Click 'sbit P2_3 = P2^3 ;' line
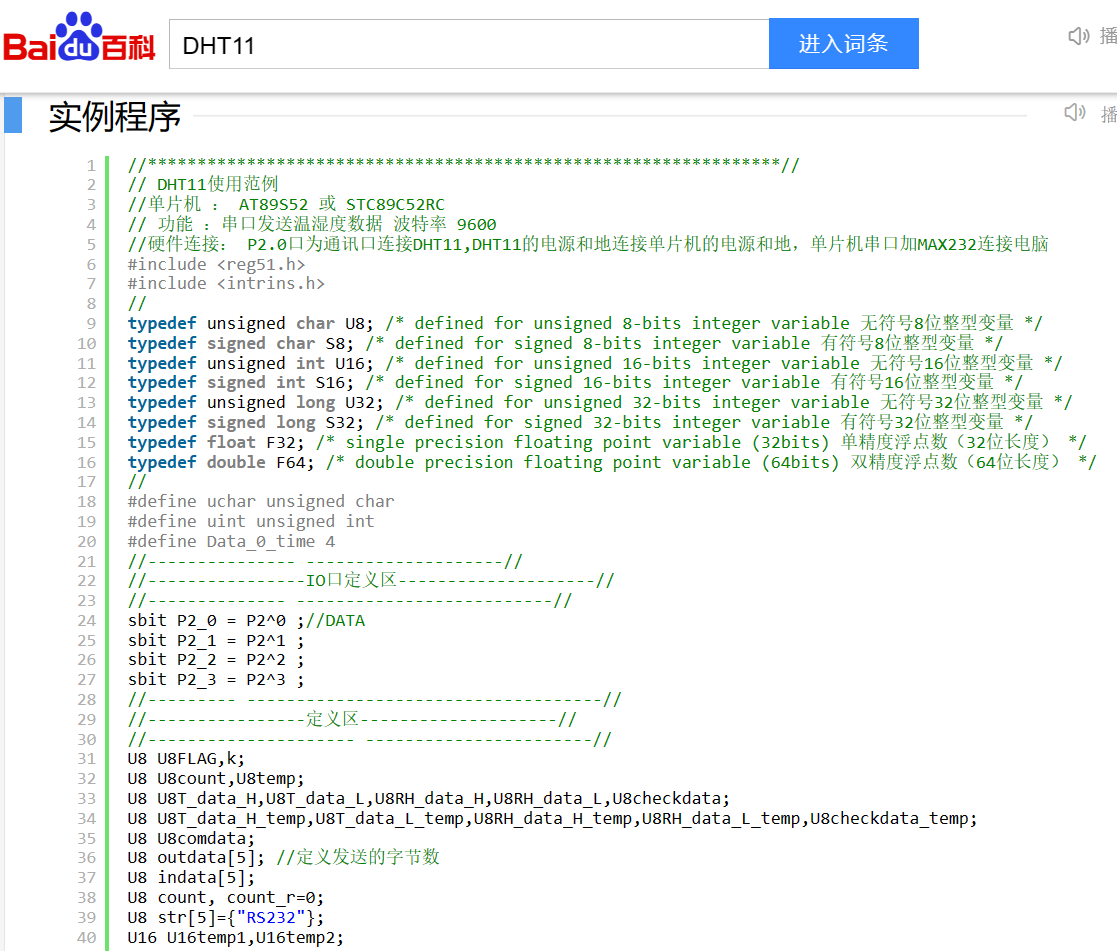1117x951 pixels. click(216, 680)
